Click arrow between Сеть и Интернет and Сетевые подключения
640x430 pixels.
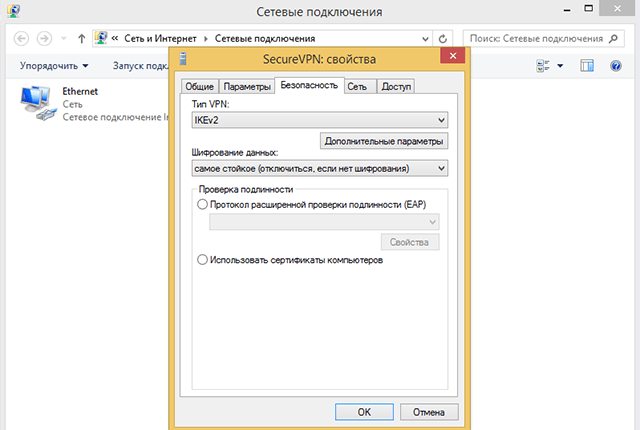tap(206, 39)
